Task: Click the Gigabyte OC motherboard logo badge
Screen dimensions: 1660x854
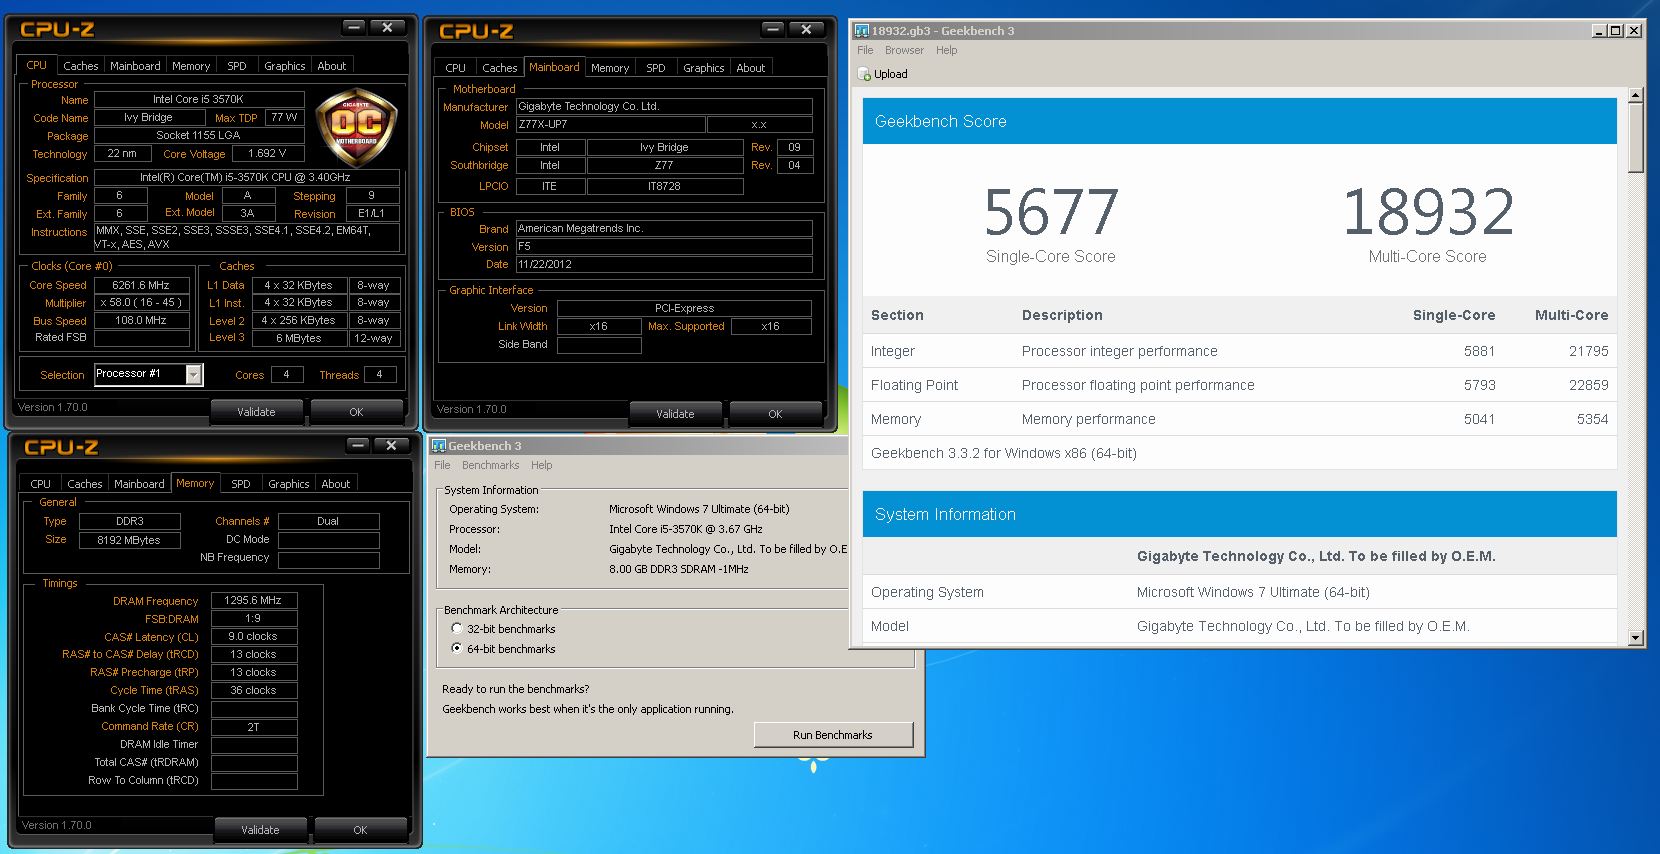Action: 356,126
